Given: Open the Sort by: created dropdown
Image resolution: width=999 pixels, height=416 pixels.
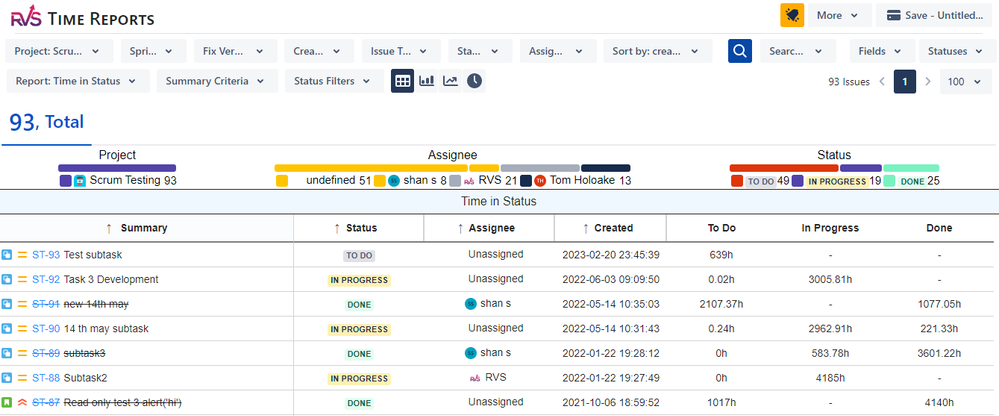Looking at the screenshot, I should tap(658, 51).
